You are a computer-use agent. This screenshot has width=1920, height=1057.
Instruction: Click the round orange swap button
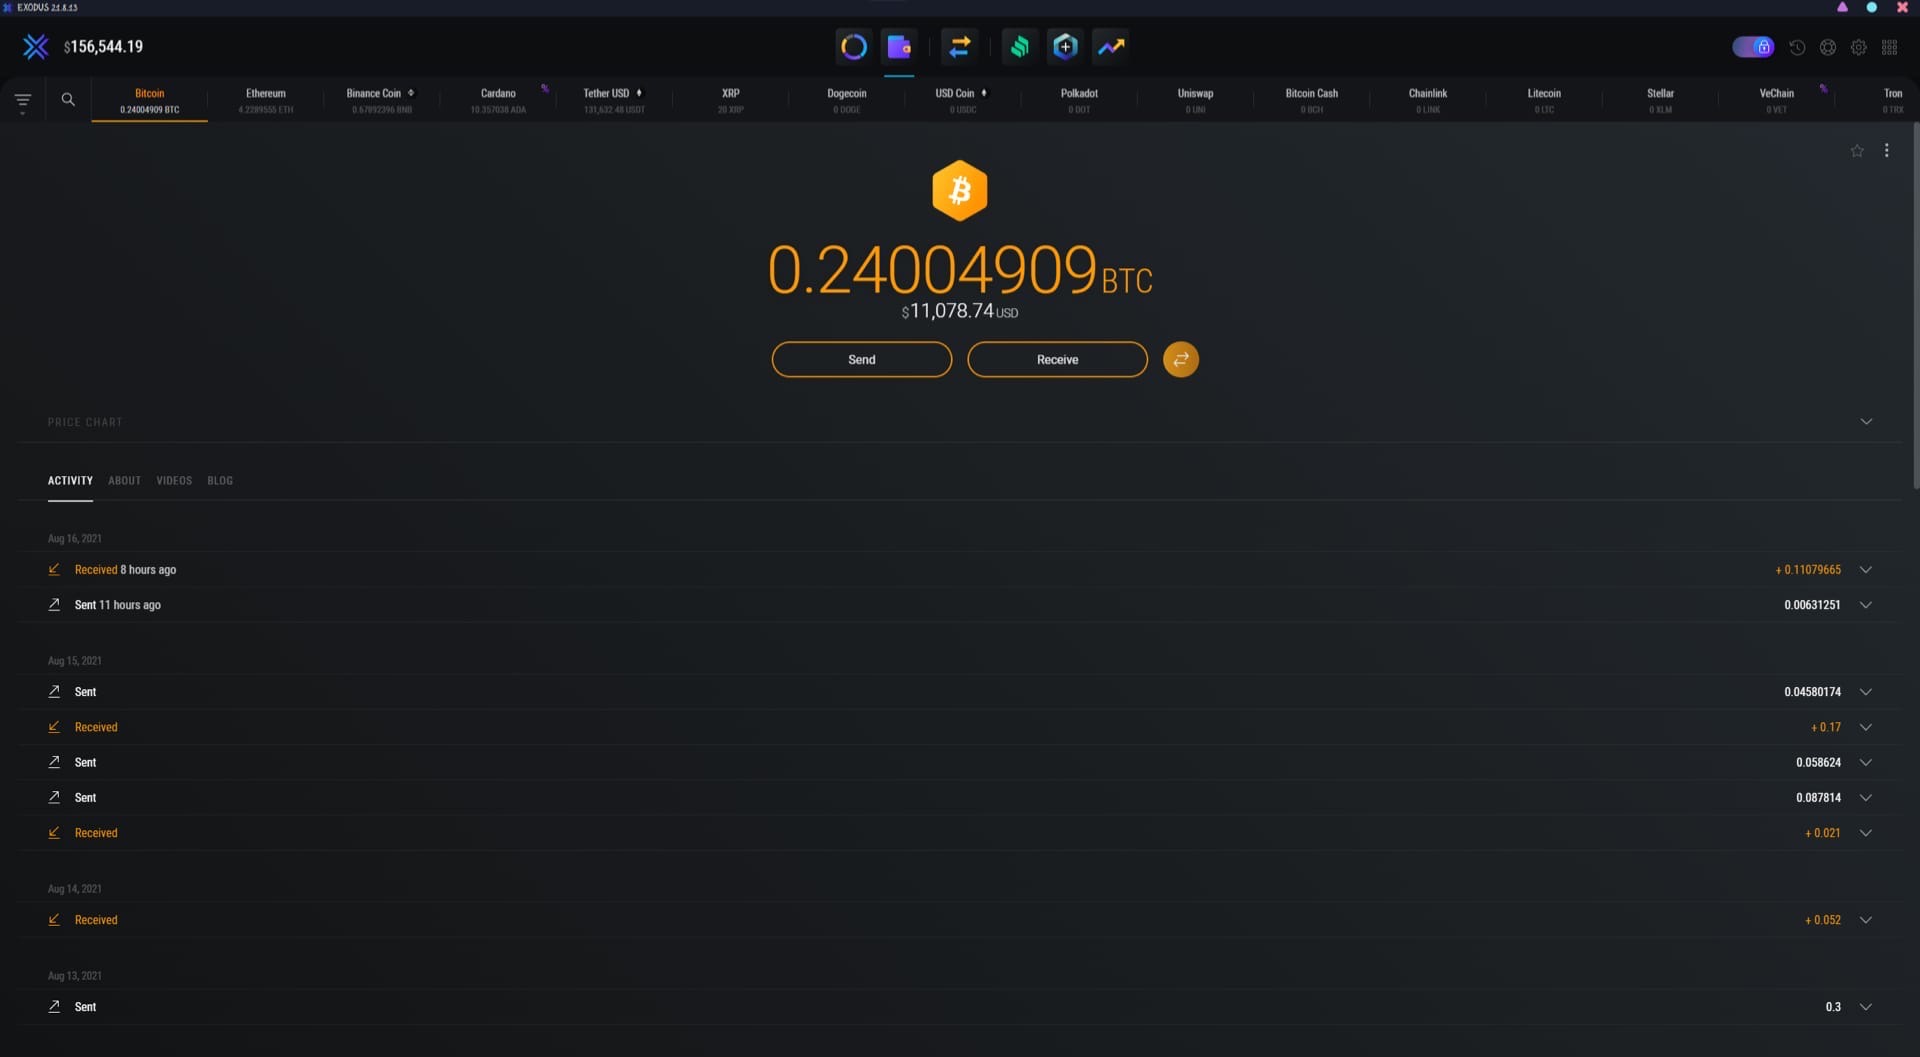click(x=1180, y=359)
